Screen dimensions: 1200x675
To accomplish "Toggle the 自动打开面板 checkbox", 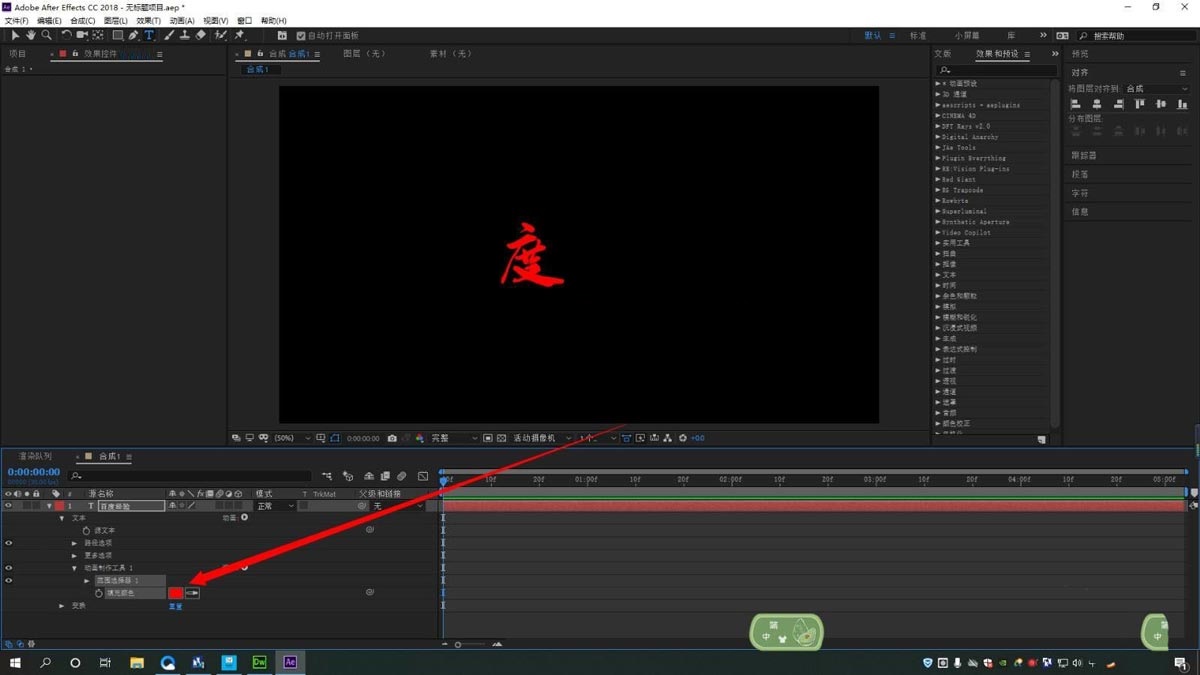I will tap(301, 35).
